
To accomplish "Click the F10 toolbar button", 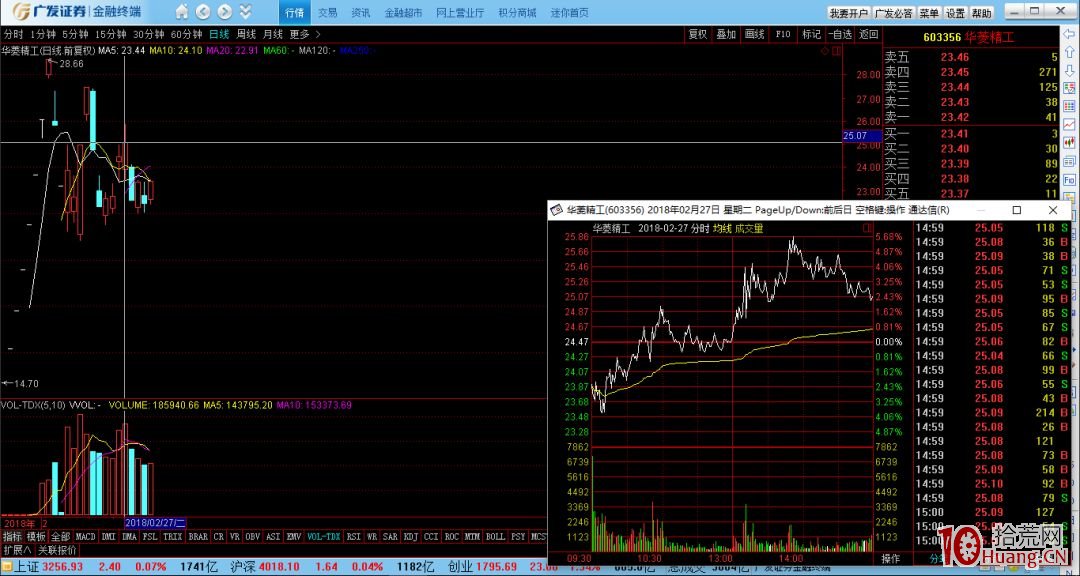I will (x=783, y=34).
